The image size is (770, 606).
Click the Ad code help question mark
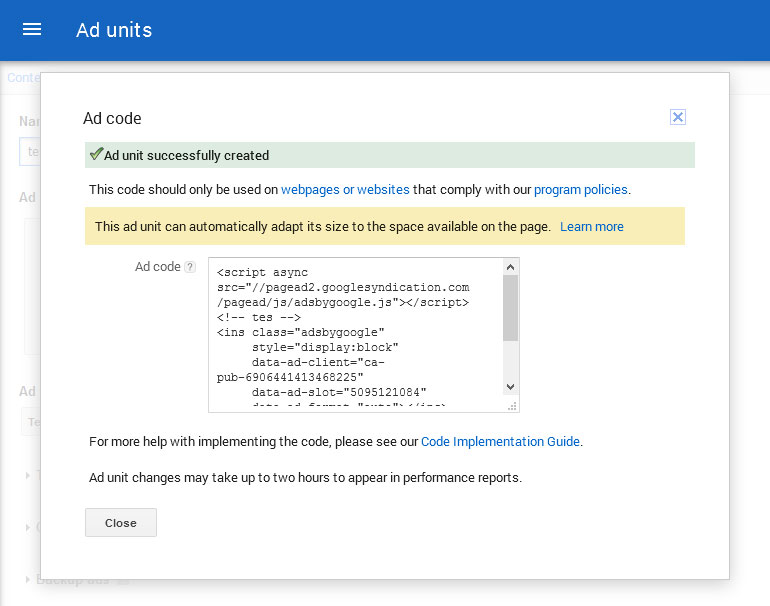click(x=190, y=267)
